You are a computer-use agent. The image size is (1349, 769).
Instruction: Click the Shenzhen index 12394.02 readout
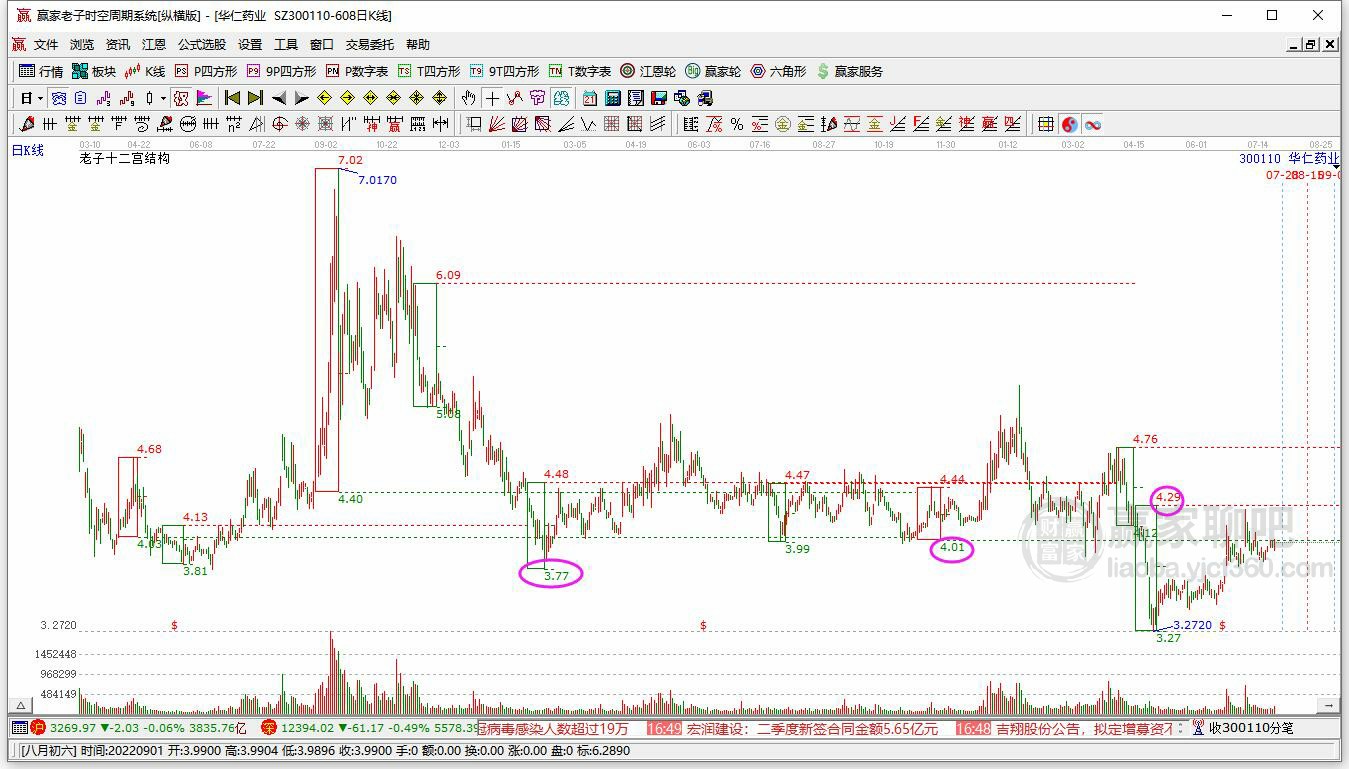pos(308,729)
